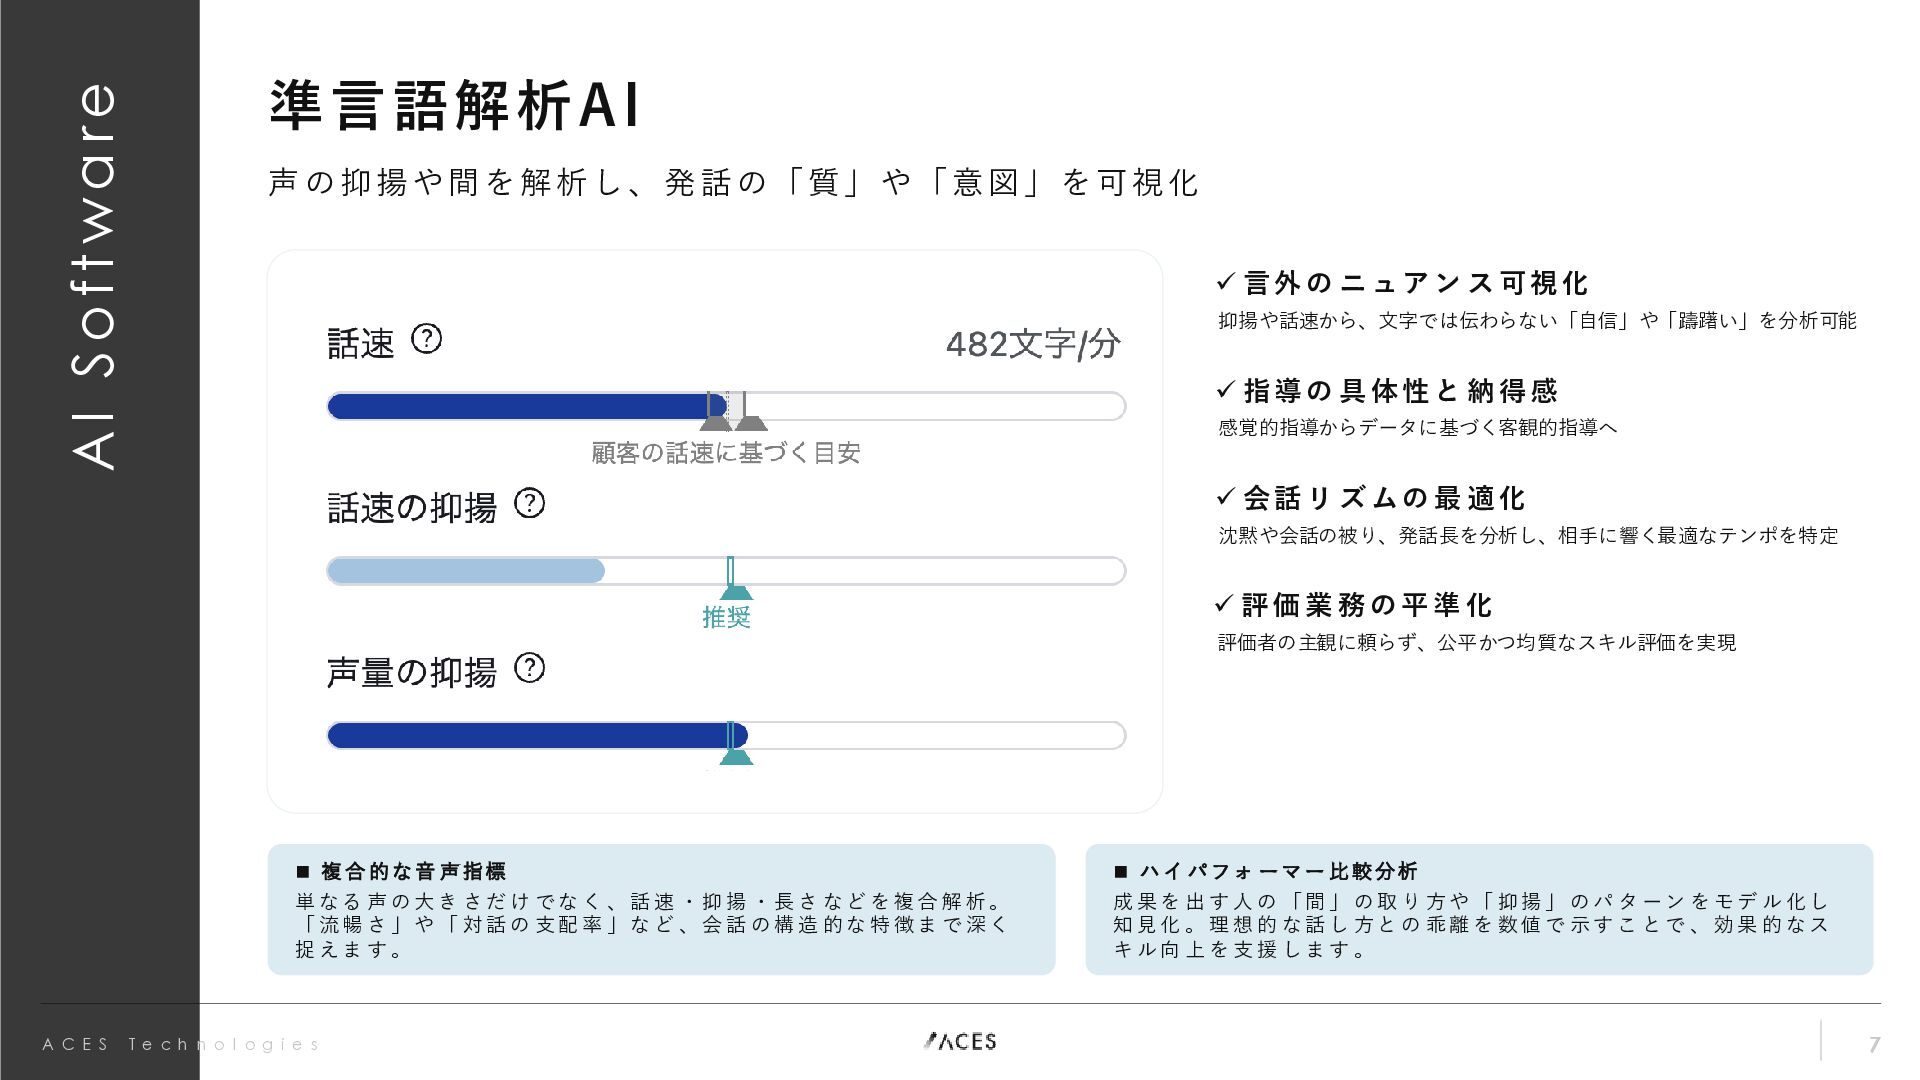Click the checkmark before 評価業務の平準化

[1226, 603]
